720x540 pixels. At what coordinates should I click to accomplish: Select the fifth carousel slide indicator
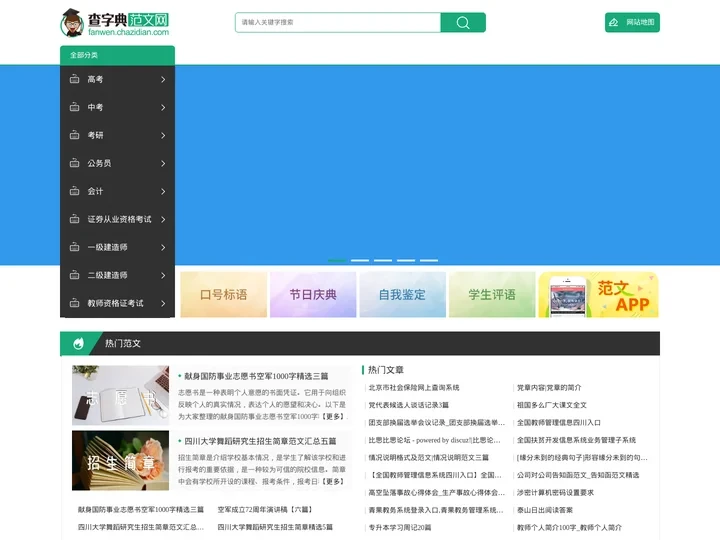point(429,260)
